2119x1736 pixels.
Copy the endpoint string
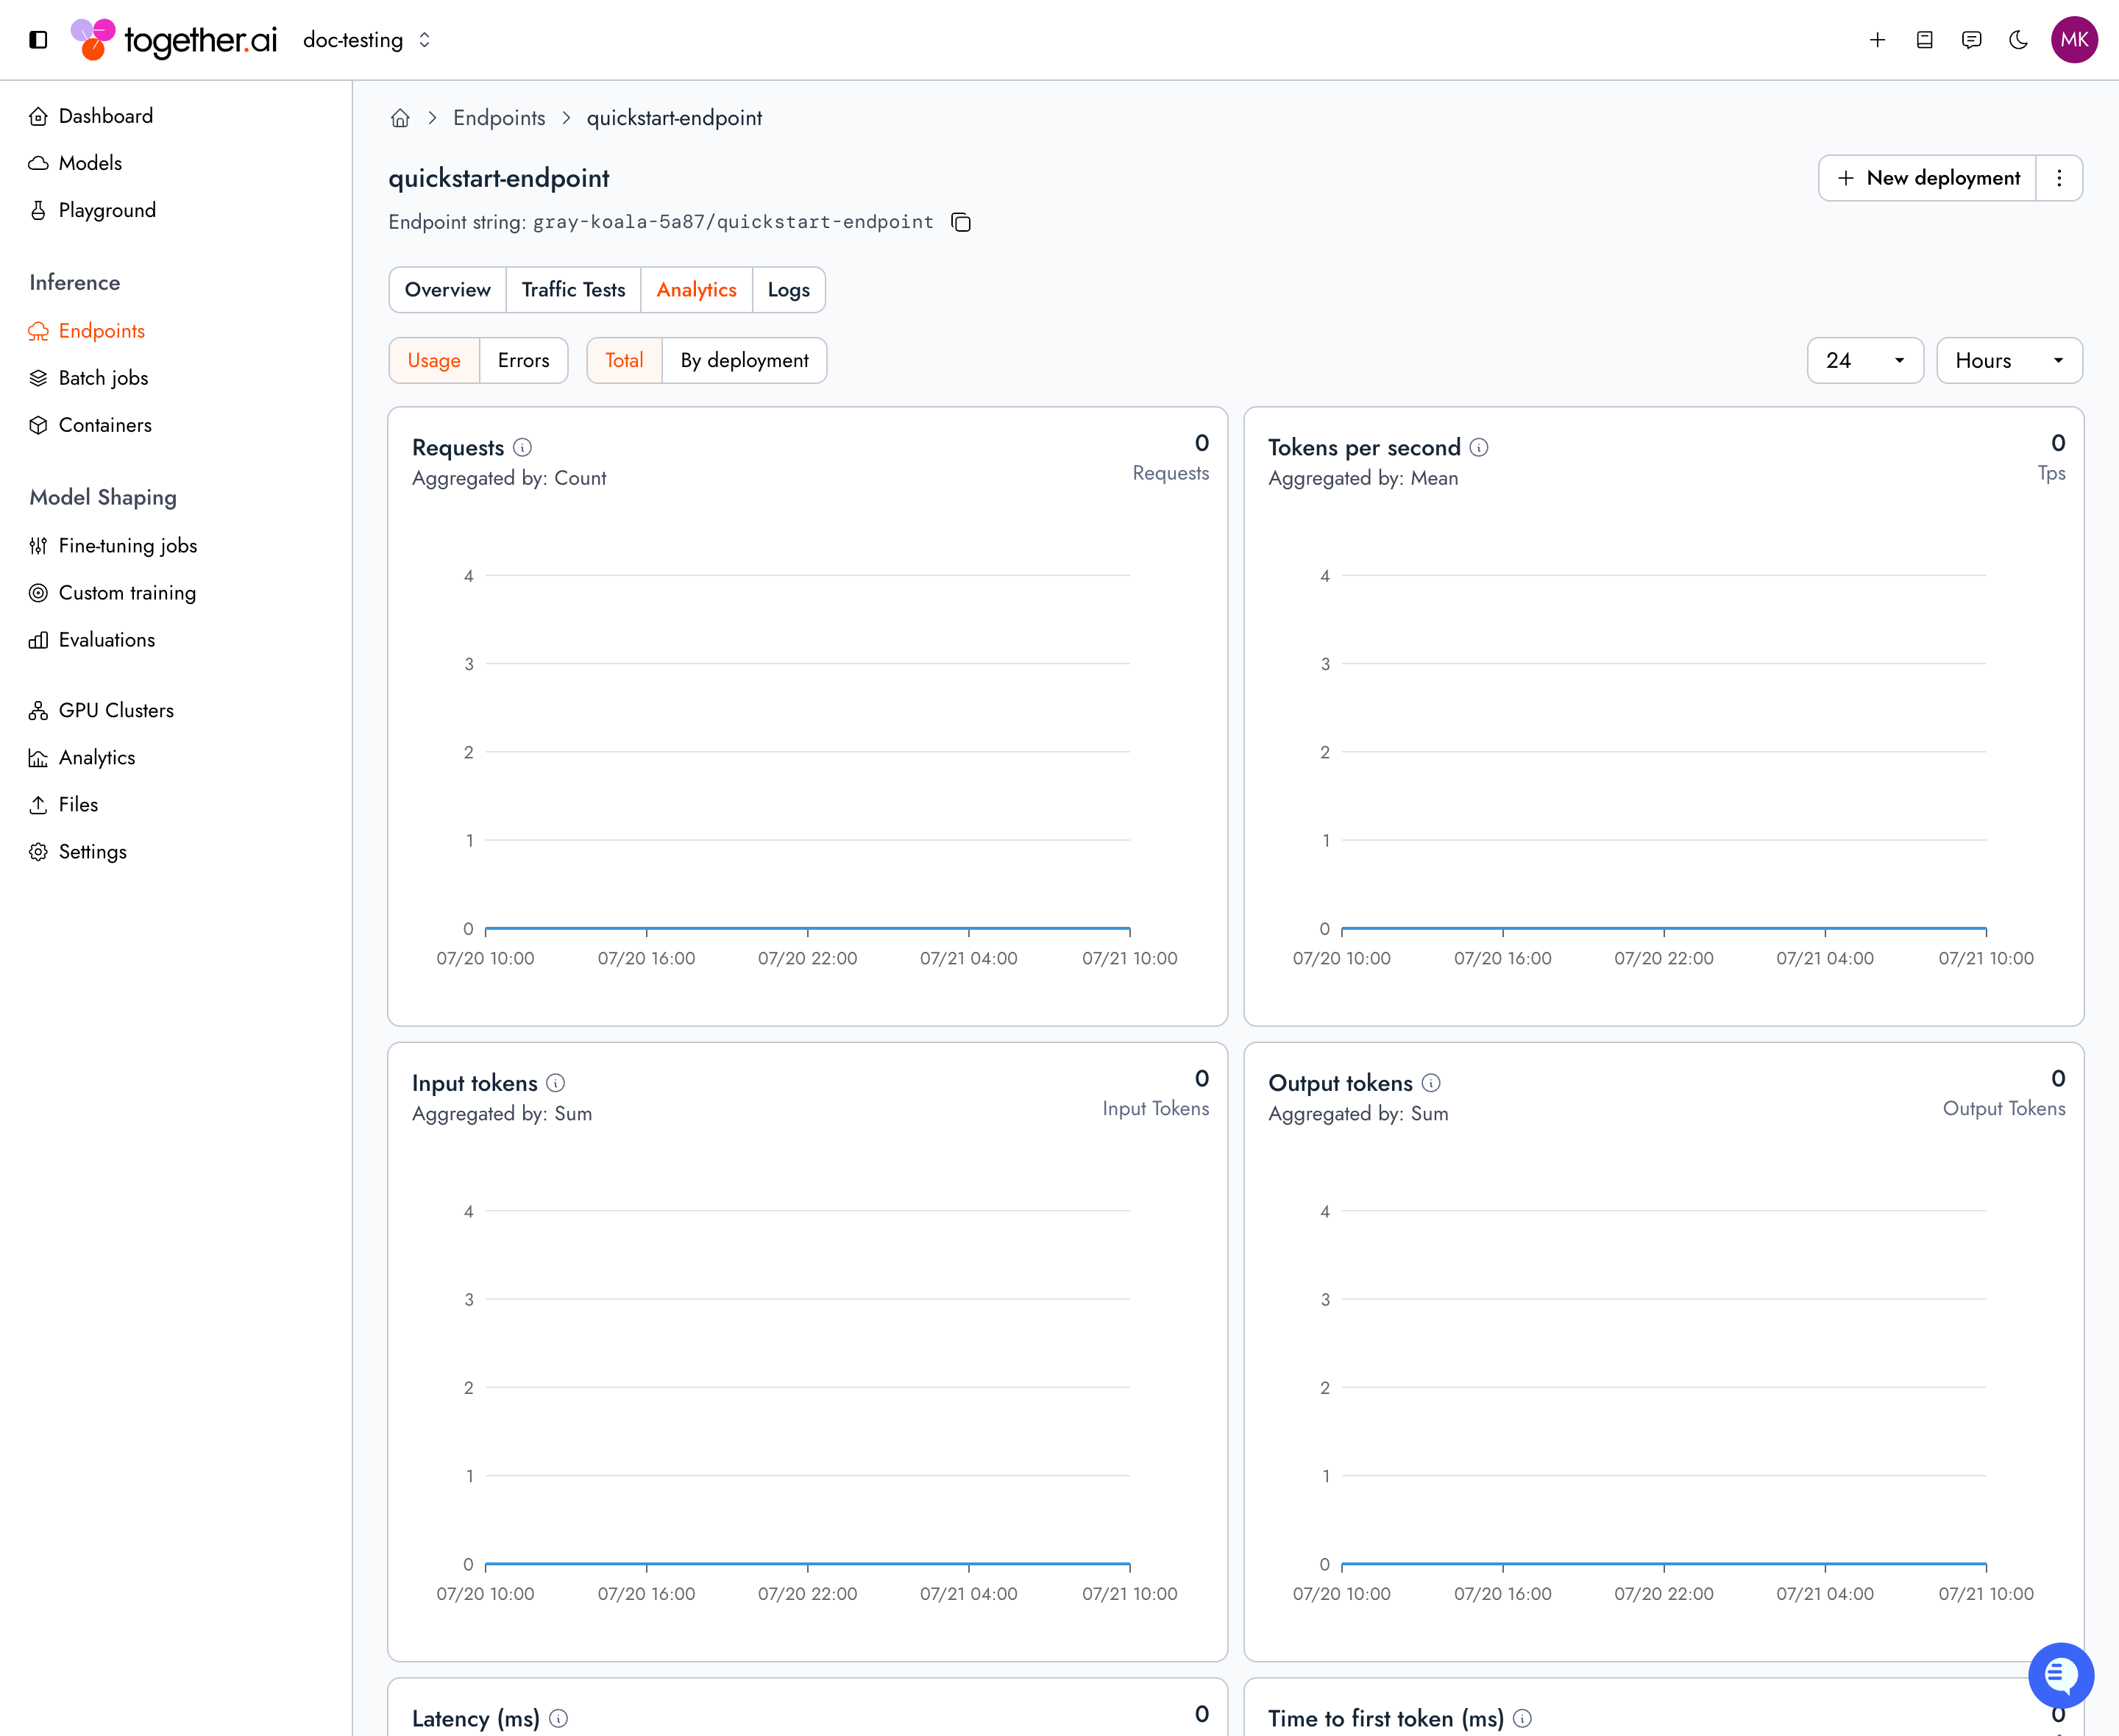click(961, 222)
